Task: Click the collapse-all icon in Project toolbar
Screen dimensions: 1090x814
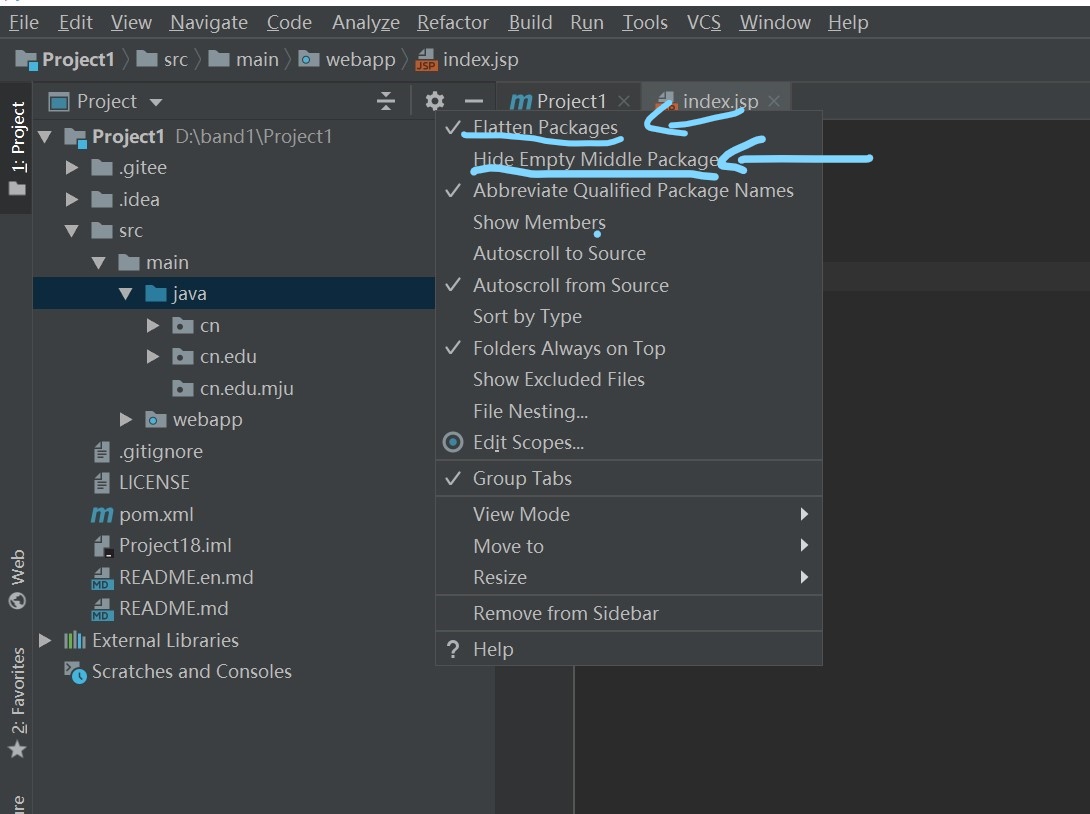Action: point(385,100)
